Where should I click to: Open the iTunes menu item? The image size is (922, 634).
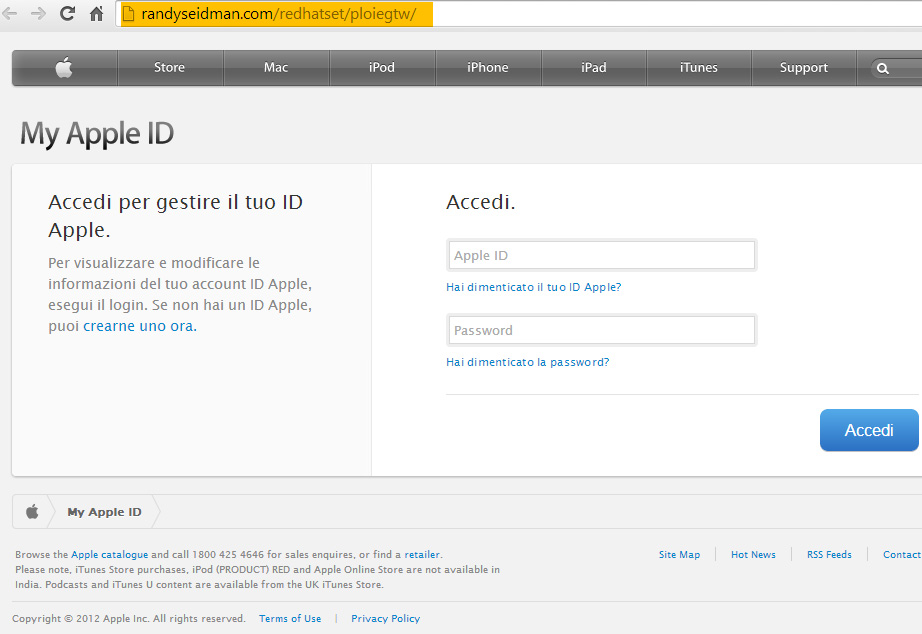(699, 68)
